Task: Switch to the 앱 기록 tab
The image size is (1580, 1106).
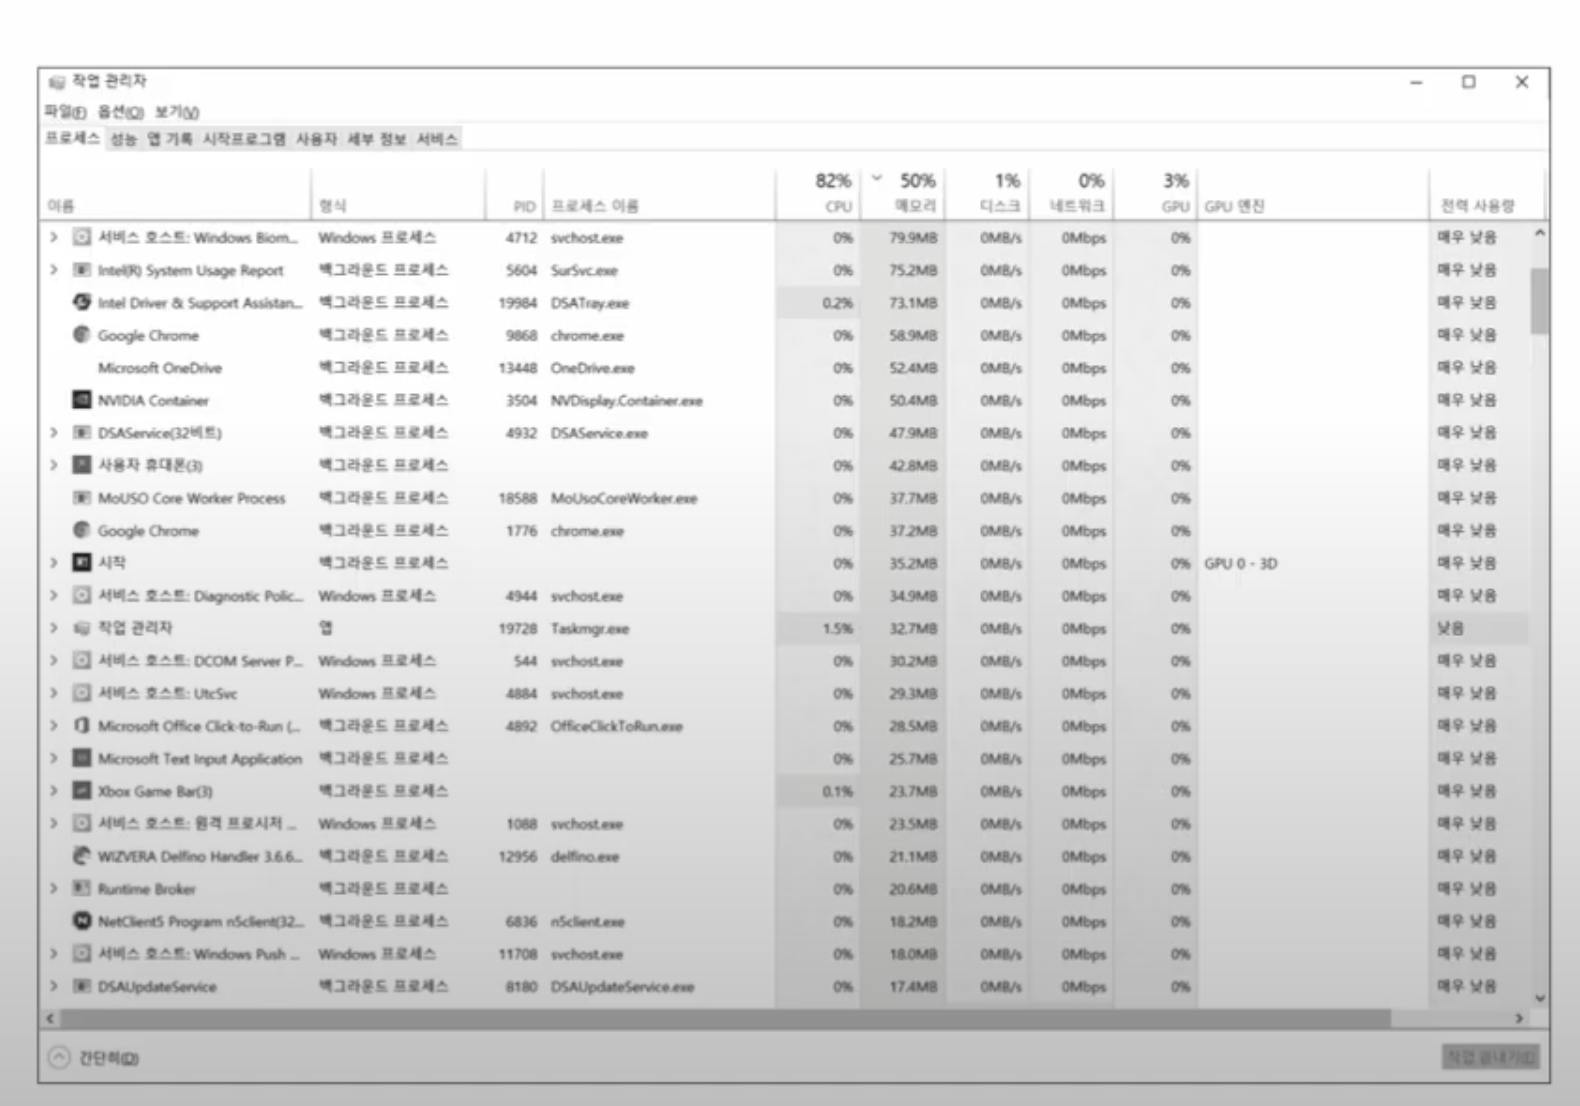Action: 170,139
